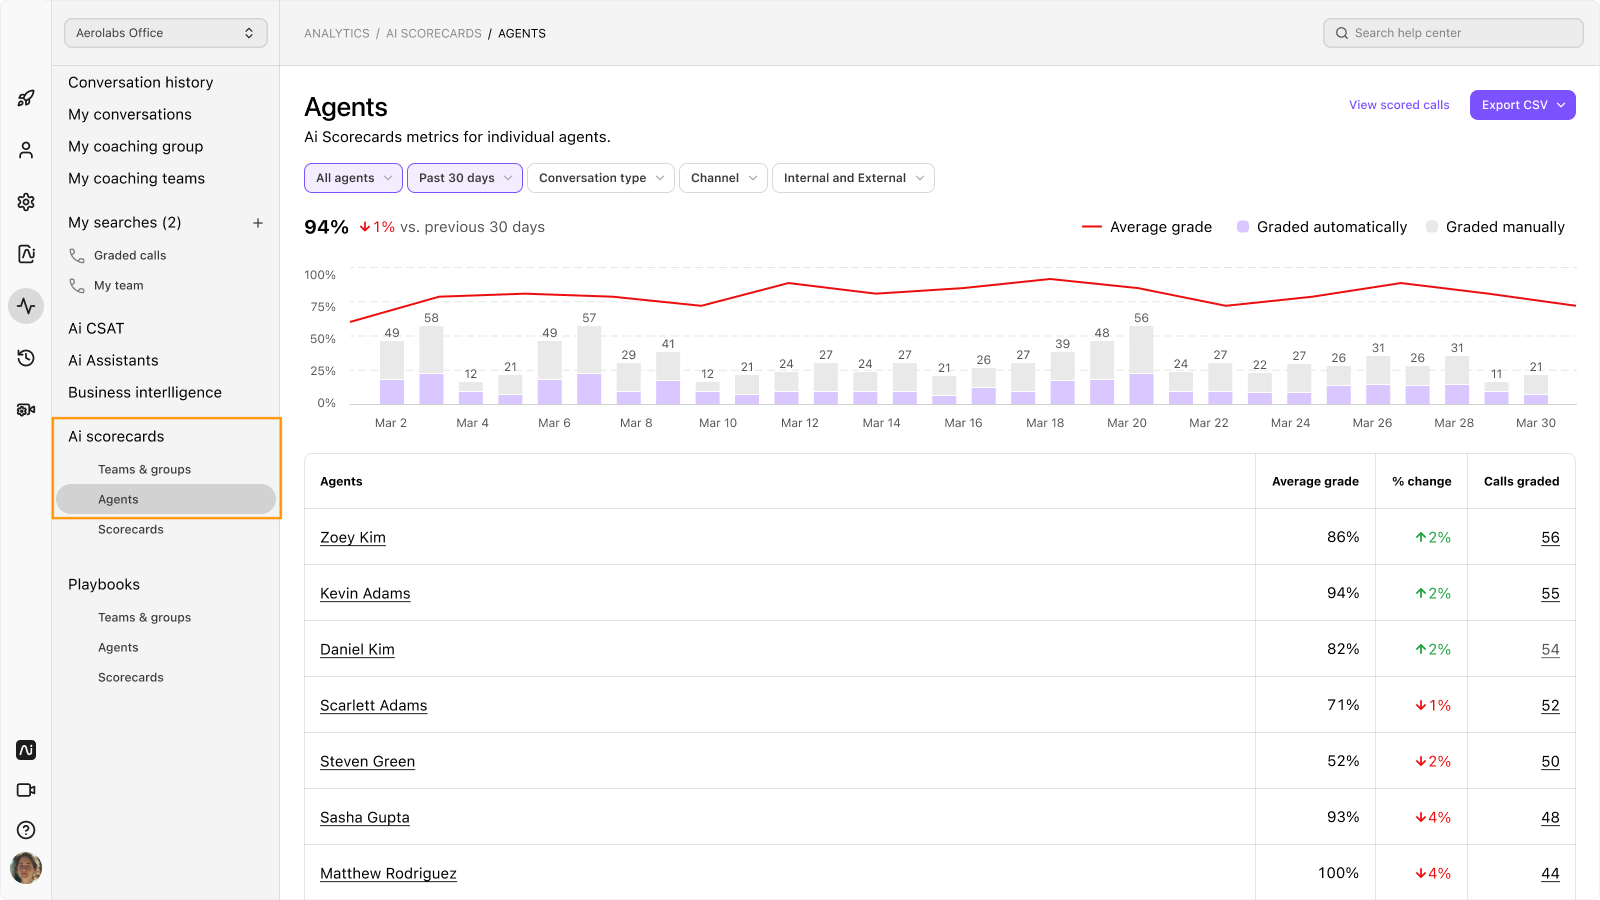Viewport: 1600px width, 900px height.
Task: Open Ai CSAT section
Action: [x=96, y=329]
